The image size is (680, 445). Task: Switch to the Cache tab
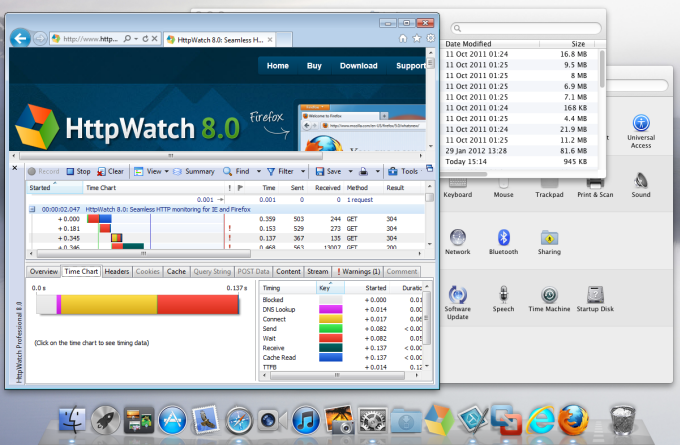coord(176,272)
